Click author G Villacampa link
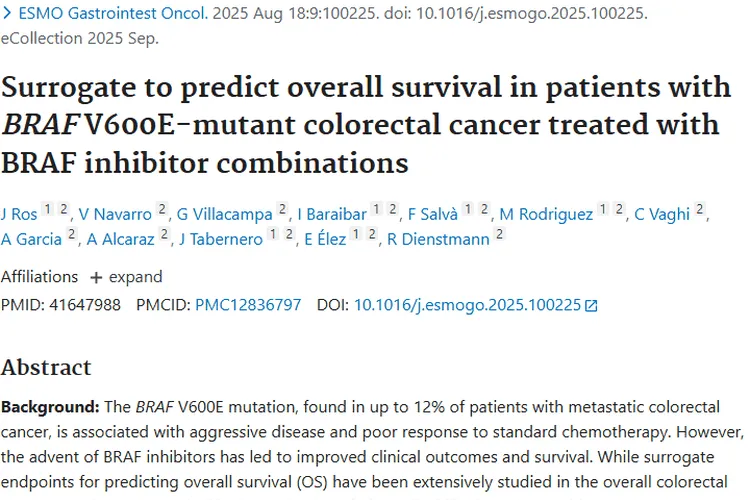Viewport: 750px width, 500px height. (225, 214)
